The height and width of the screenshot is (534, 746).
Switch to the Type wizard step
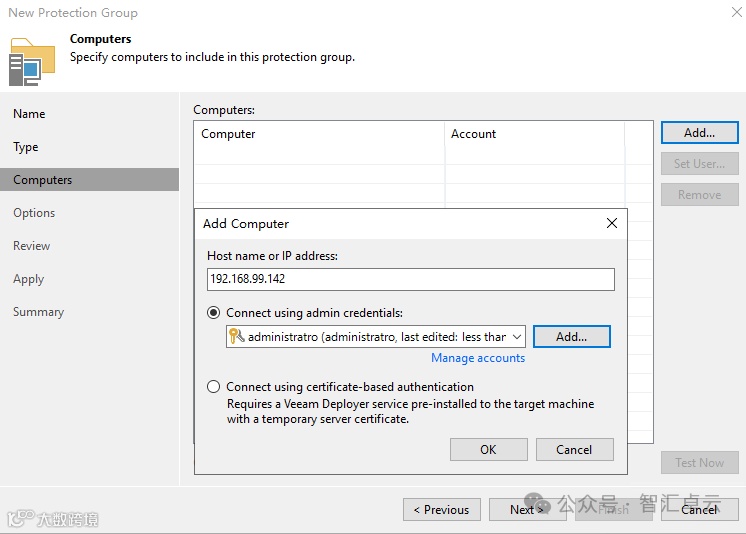click(26, 147)
